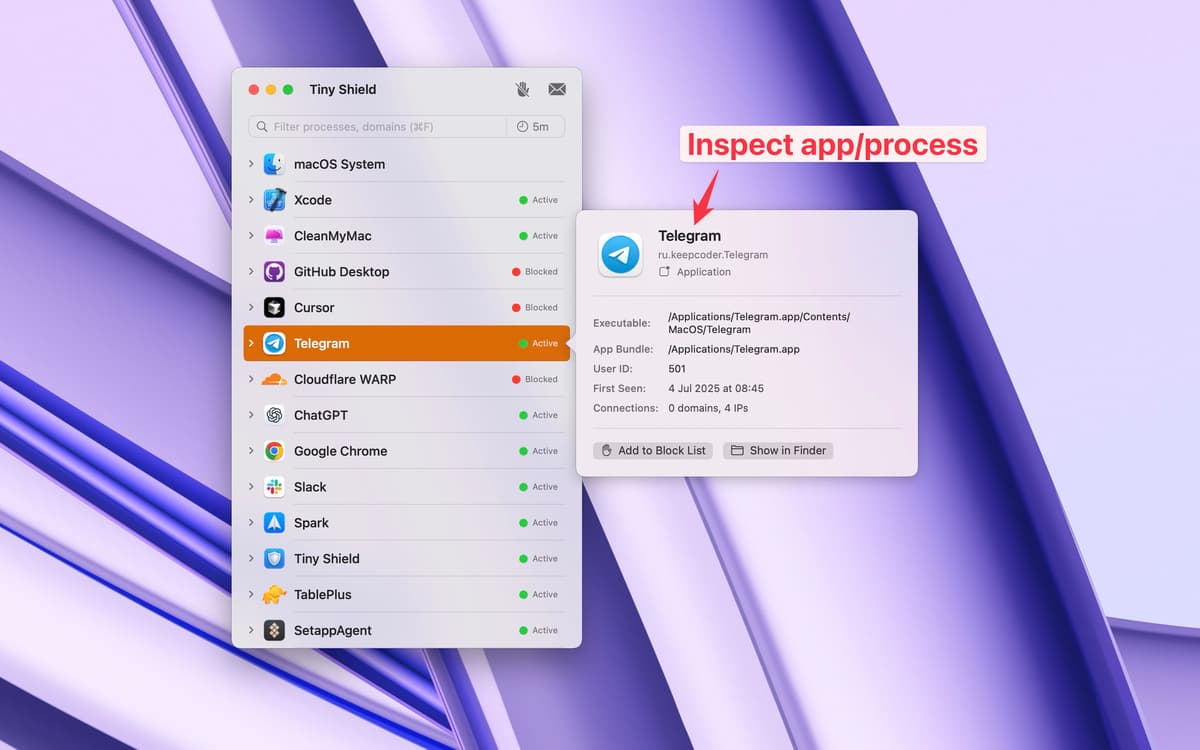Screen dimensions: 1200x750
Task: Toggle the Active status for Google Chrome
Action: (x=539, y=451)
